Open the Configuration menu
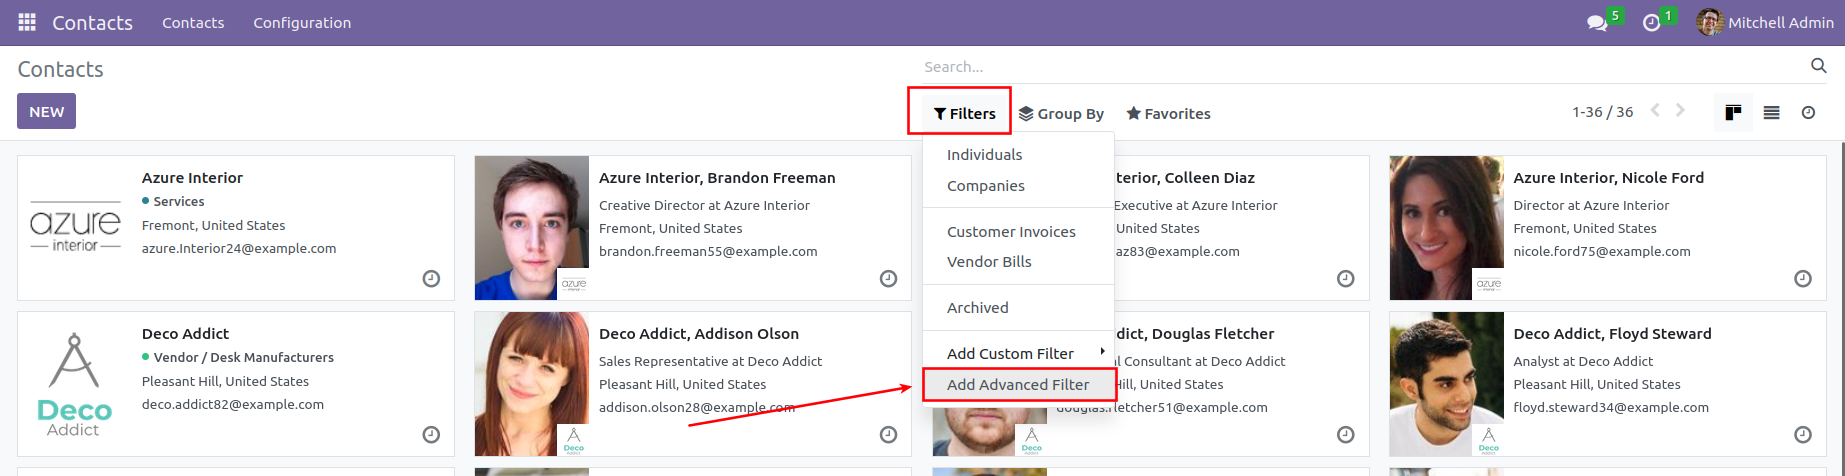This screenshot has width=1845, height=476. pos(302,23)
